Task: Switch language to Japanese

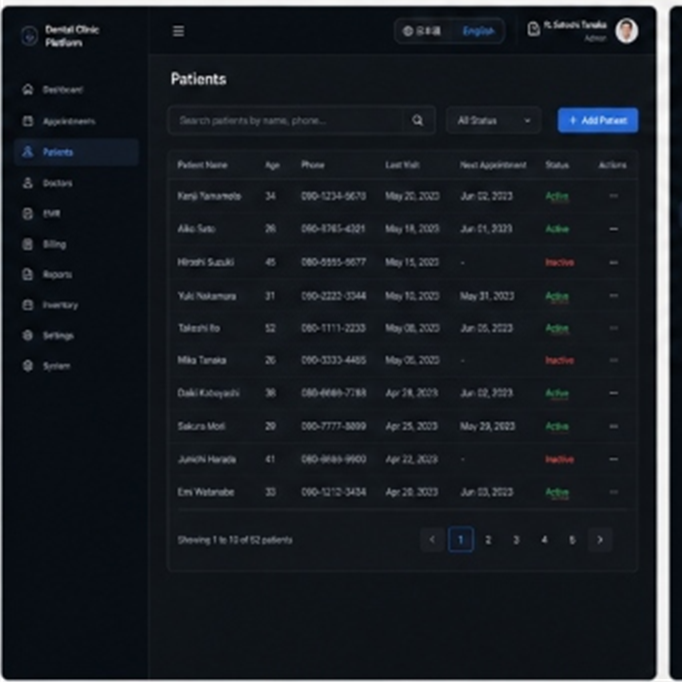Action: pos(423,31)
